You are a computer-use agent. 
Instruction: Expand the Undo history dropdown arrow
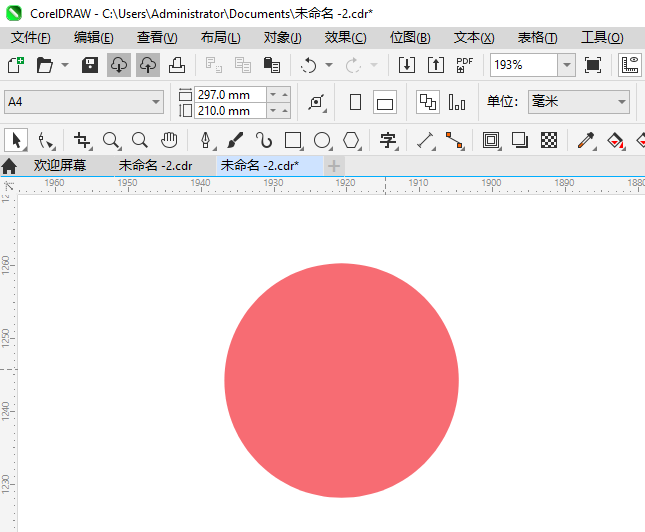point(329,65)
